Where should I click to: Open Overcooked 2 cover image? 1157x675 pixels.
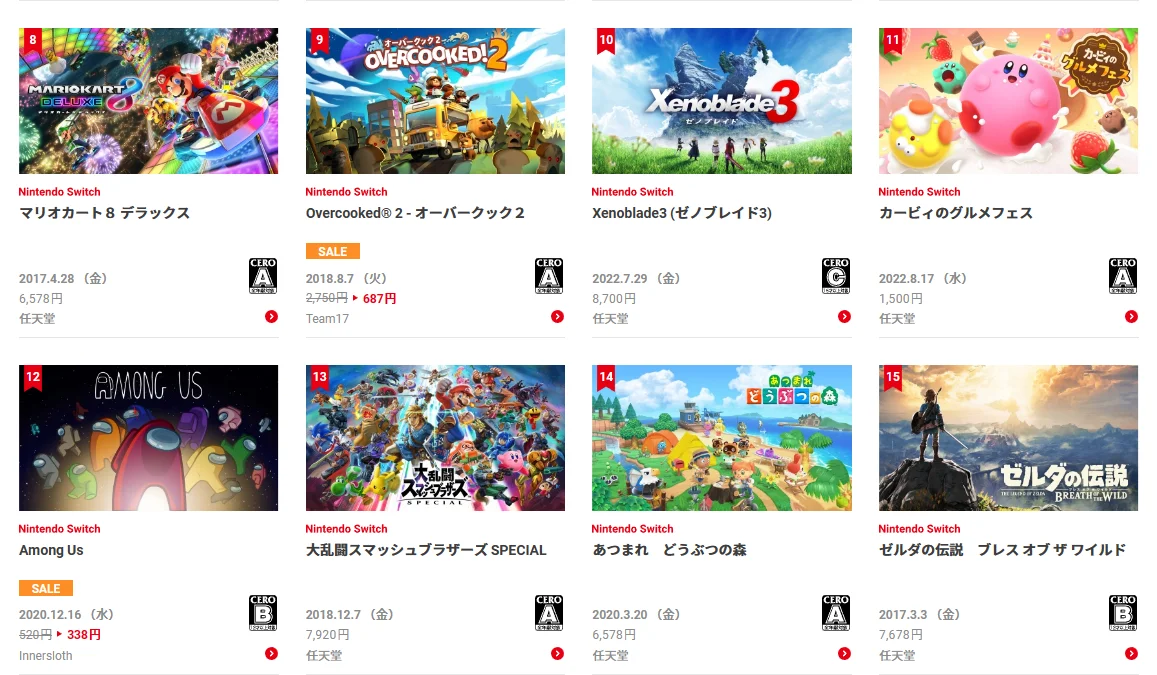coord(435,101)
